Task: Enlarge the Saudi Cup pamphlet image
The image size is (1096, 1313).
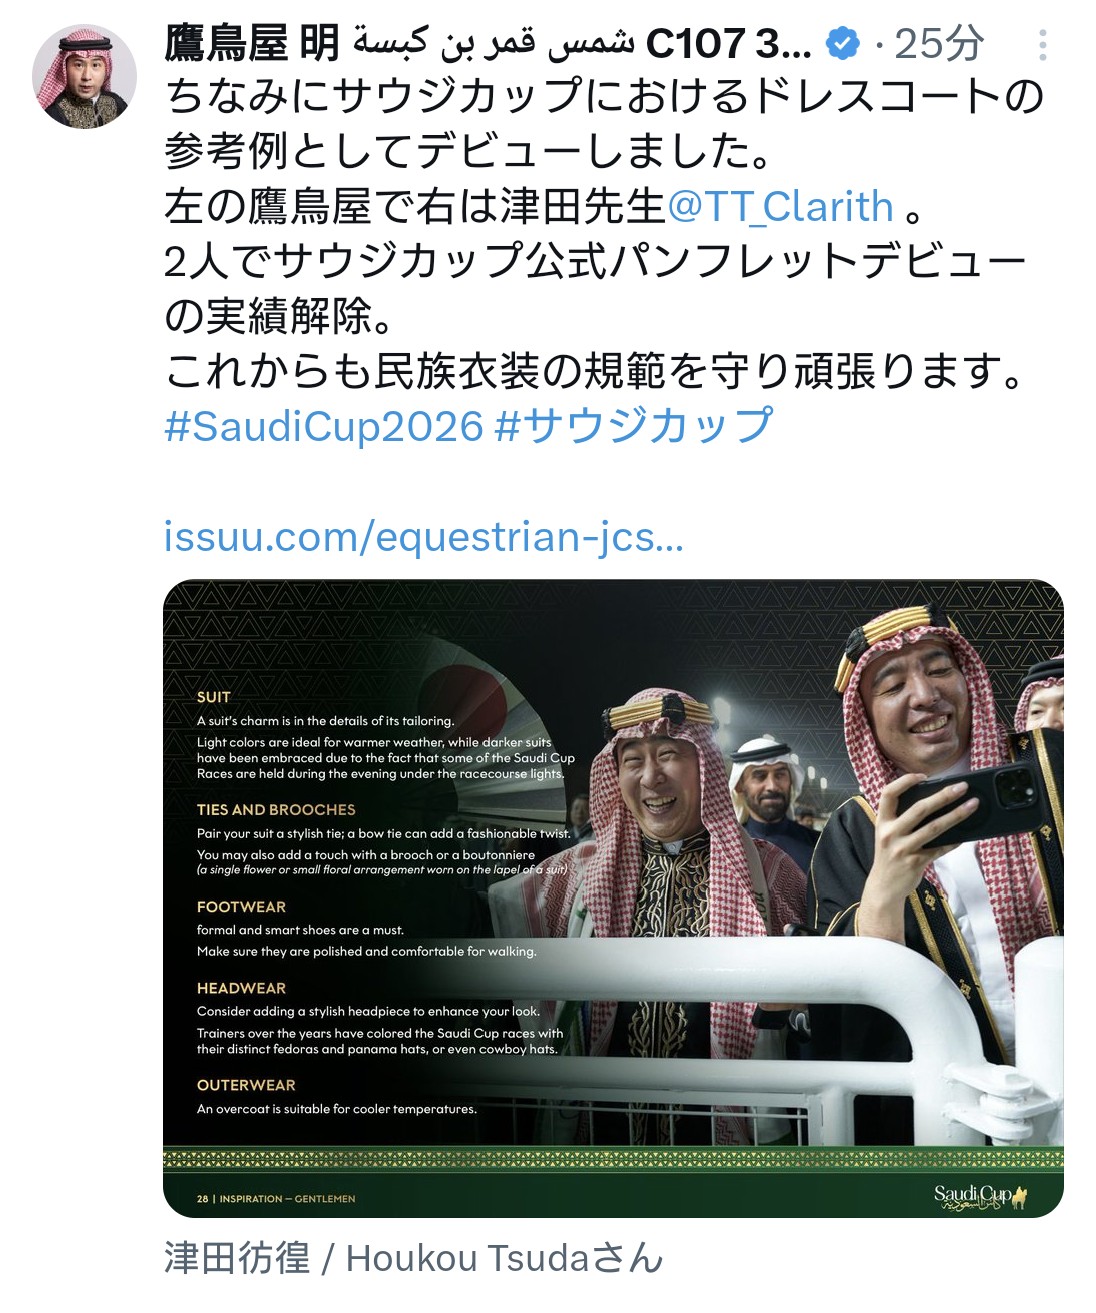Action: [x=613, y=898]
